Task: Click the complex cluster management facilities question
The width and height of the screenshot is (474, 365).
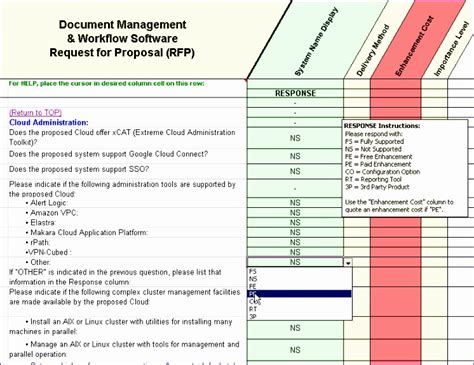Action: (125, 297)
